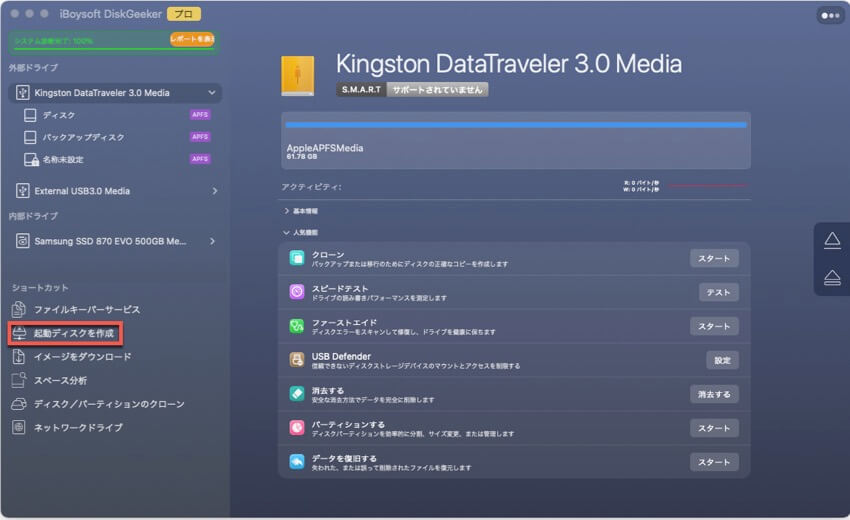Viewport: 850px width, 520px height.
Task: Click the orange report button
Action: 192,39
